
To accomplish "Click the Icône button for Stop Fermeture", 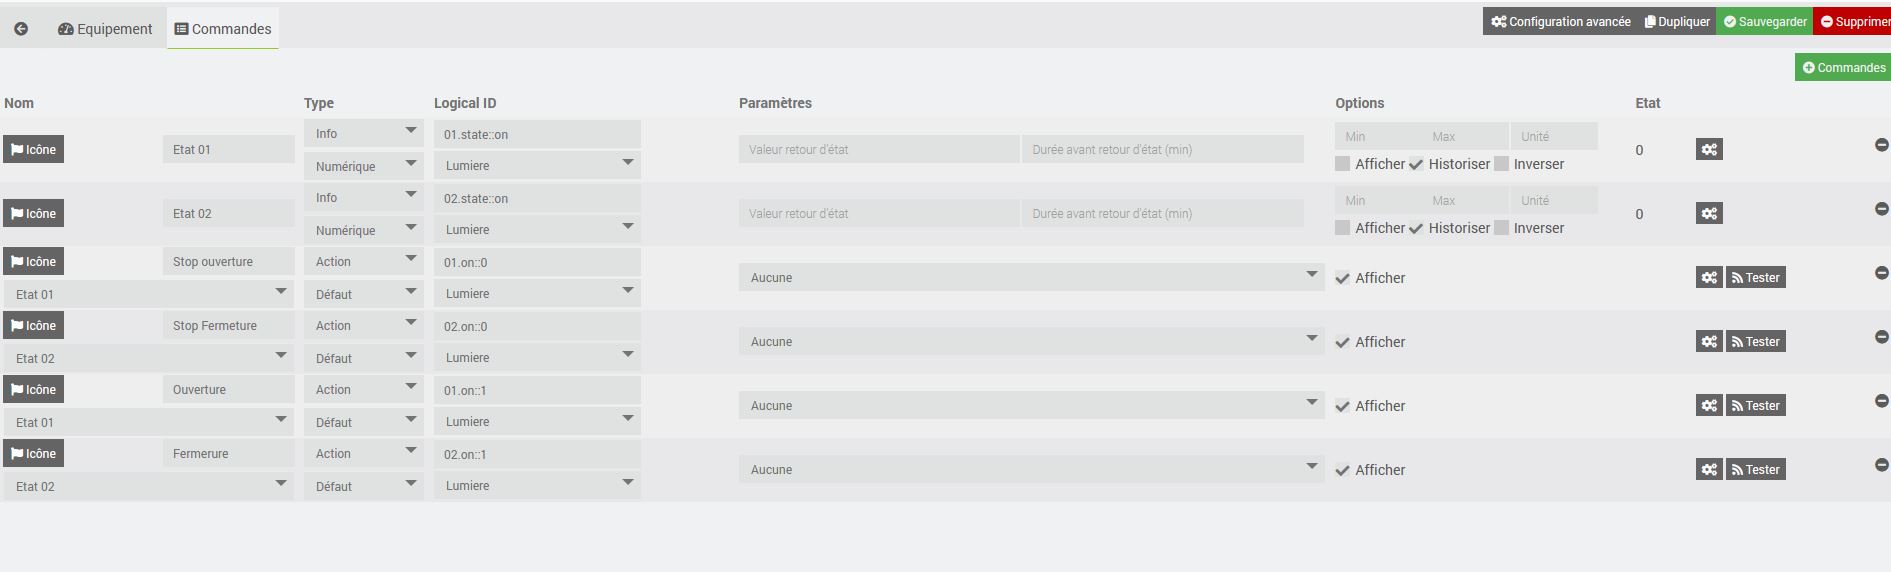I will click(33, 326).
